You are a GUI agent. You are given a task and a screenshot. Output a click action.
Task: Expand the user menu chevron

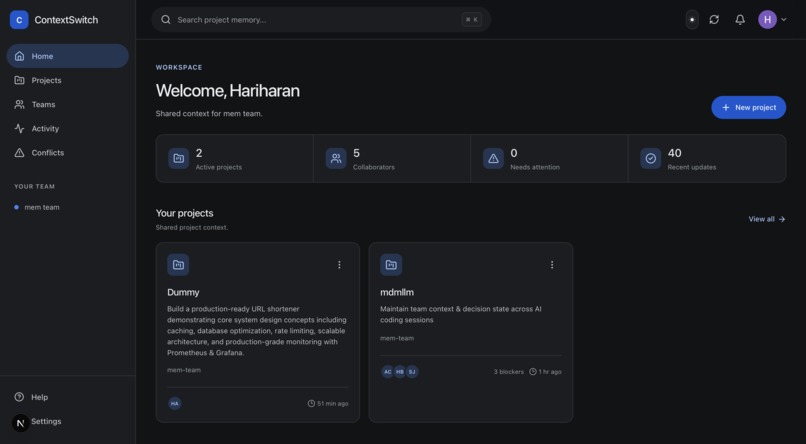783,20
